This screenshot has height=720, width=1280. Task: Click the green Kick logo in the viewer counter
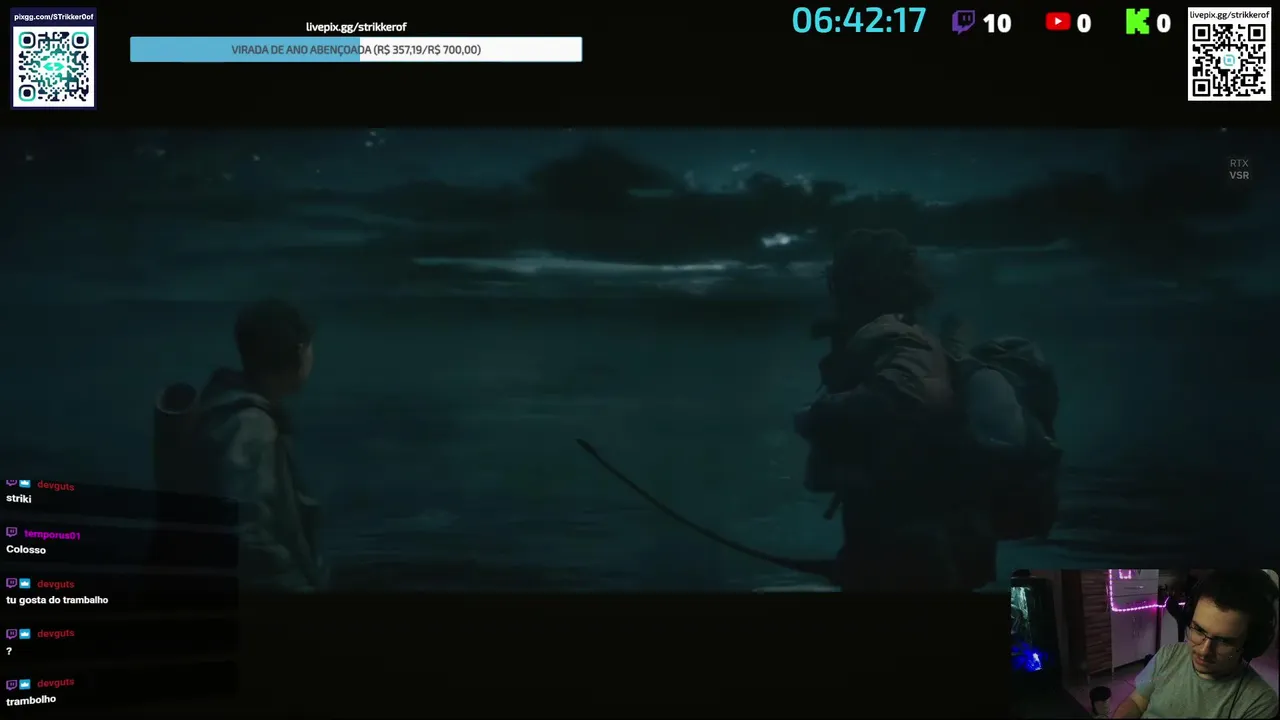pos(1137,22)
